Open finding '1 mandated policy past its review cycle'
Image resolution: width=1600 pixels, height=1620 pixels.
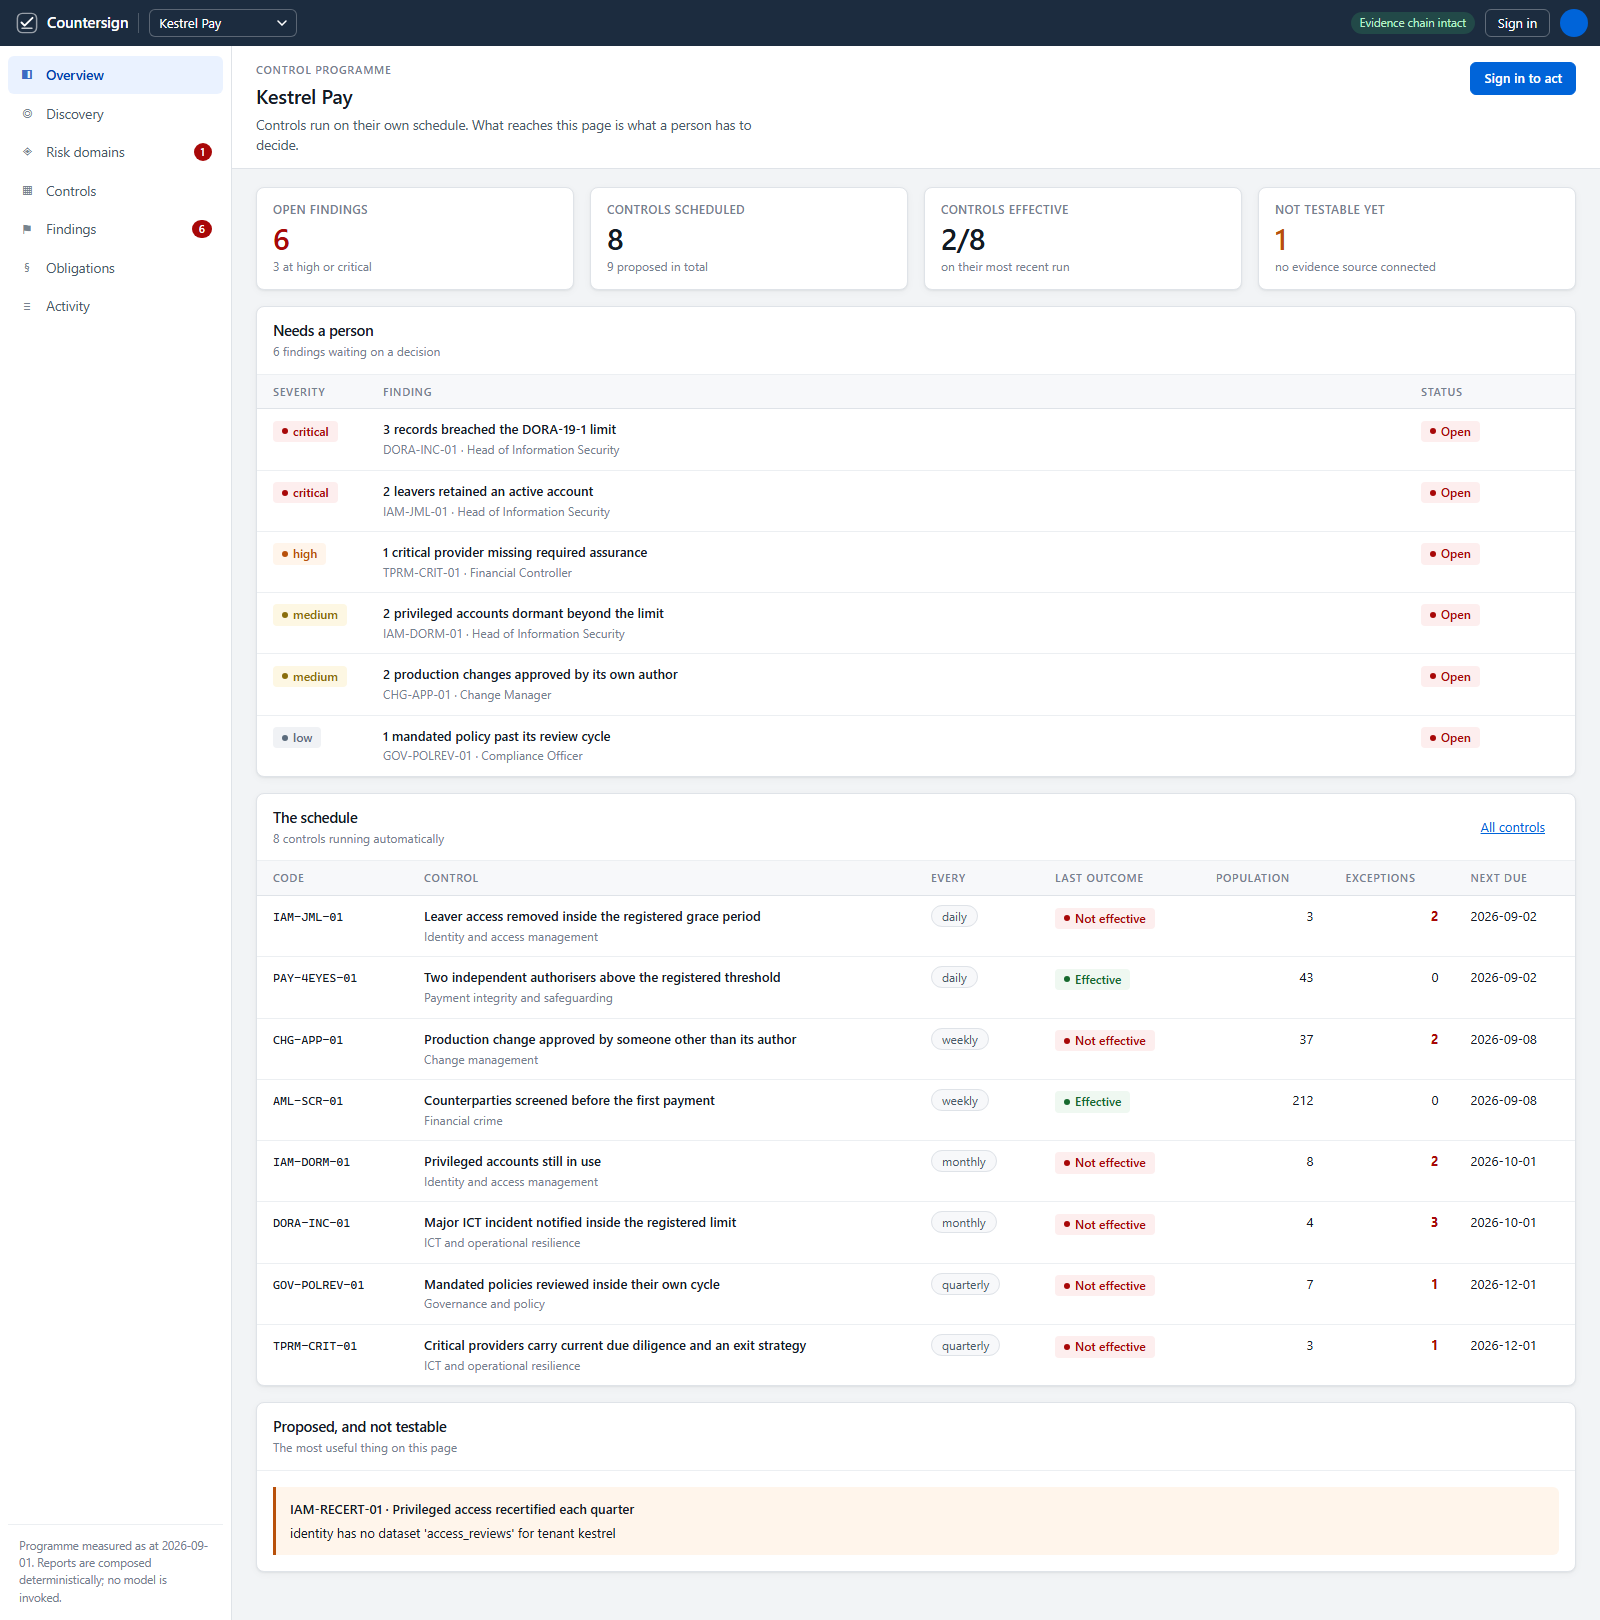(496, 736)
